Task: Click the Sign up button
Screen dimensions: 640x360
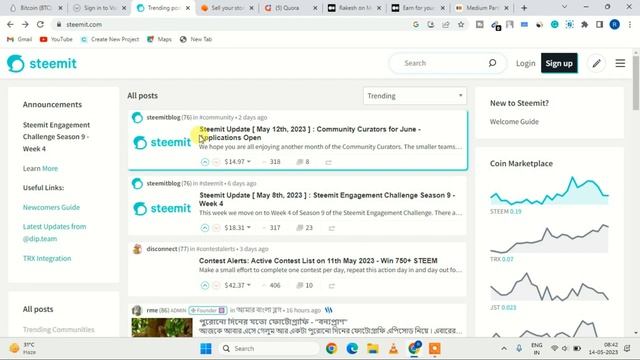Action: point(559,63)
